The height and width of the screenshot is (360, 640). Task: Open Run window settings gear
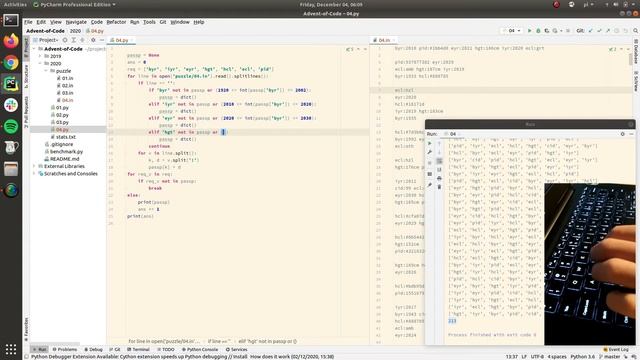(622, 134)
